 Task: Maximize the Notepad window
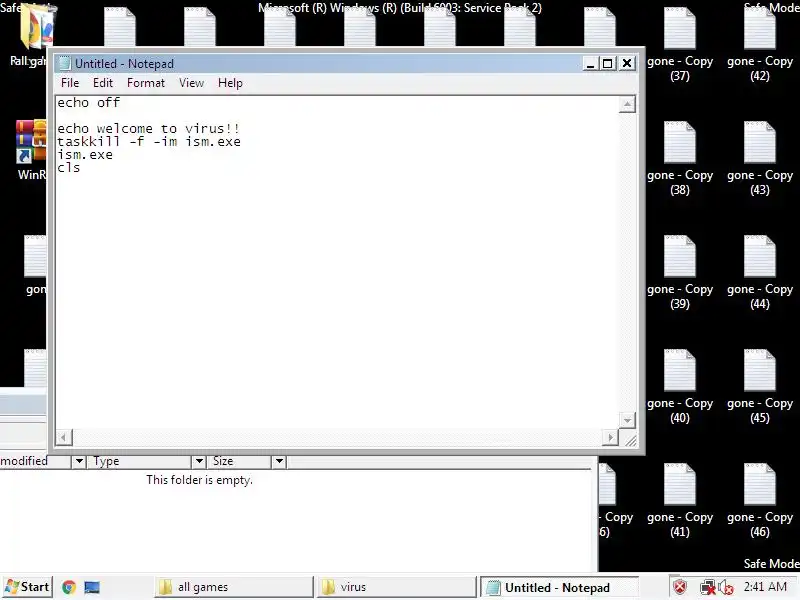coord(608,63)
